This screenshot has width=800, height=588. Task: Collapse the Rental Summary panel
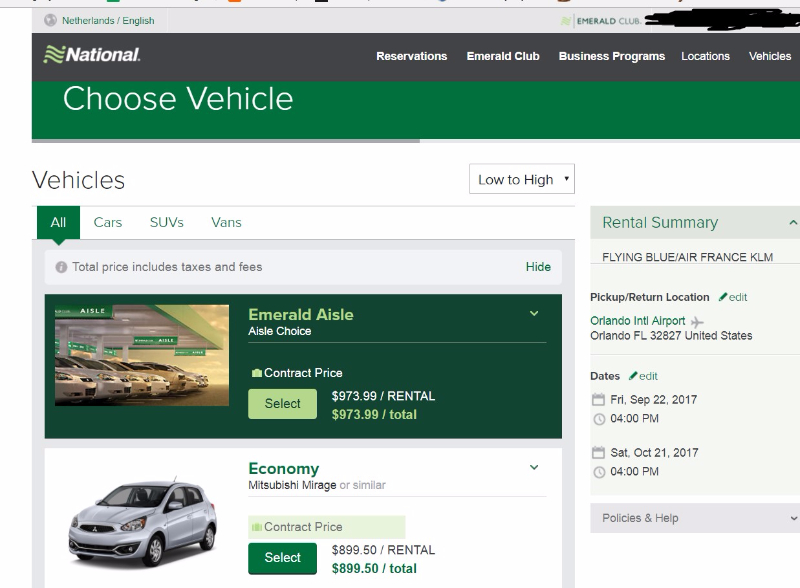793,222
